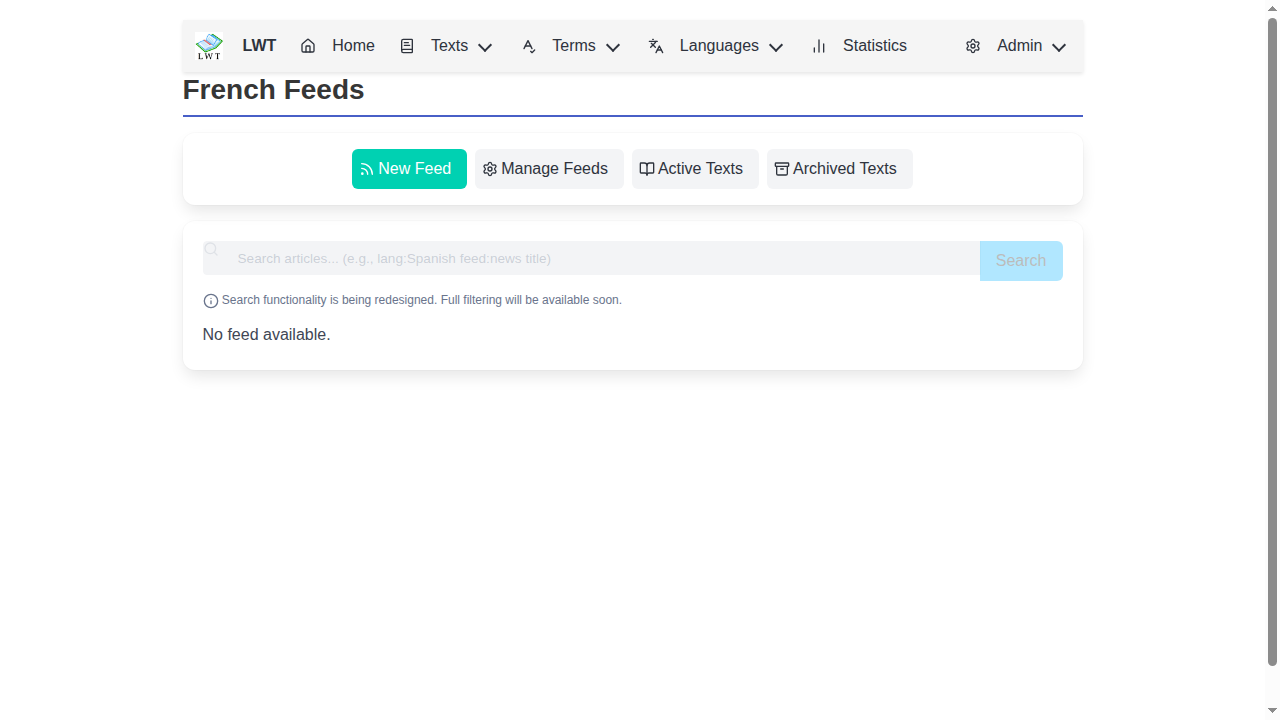Click the translate icon beside Languages
The height and width of the screenshot is (720, 1280).
coord(655,45)
